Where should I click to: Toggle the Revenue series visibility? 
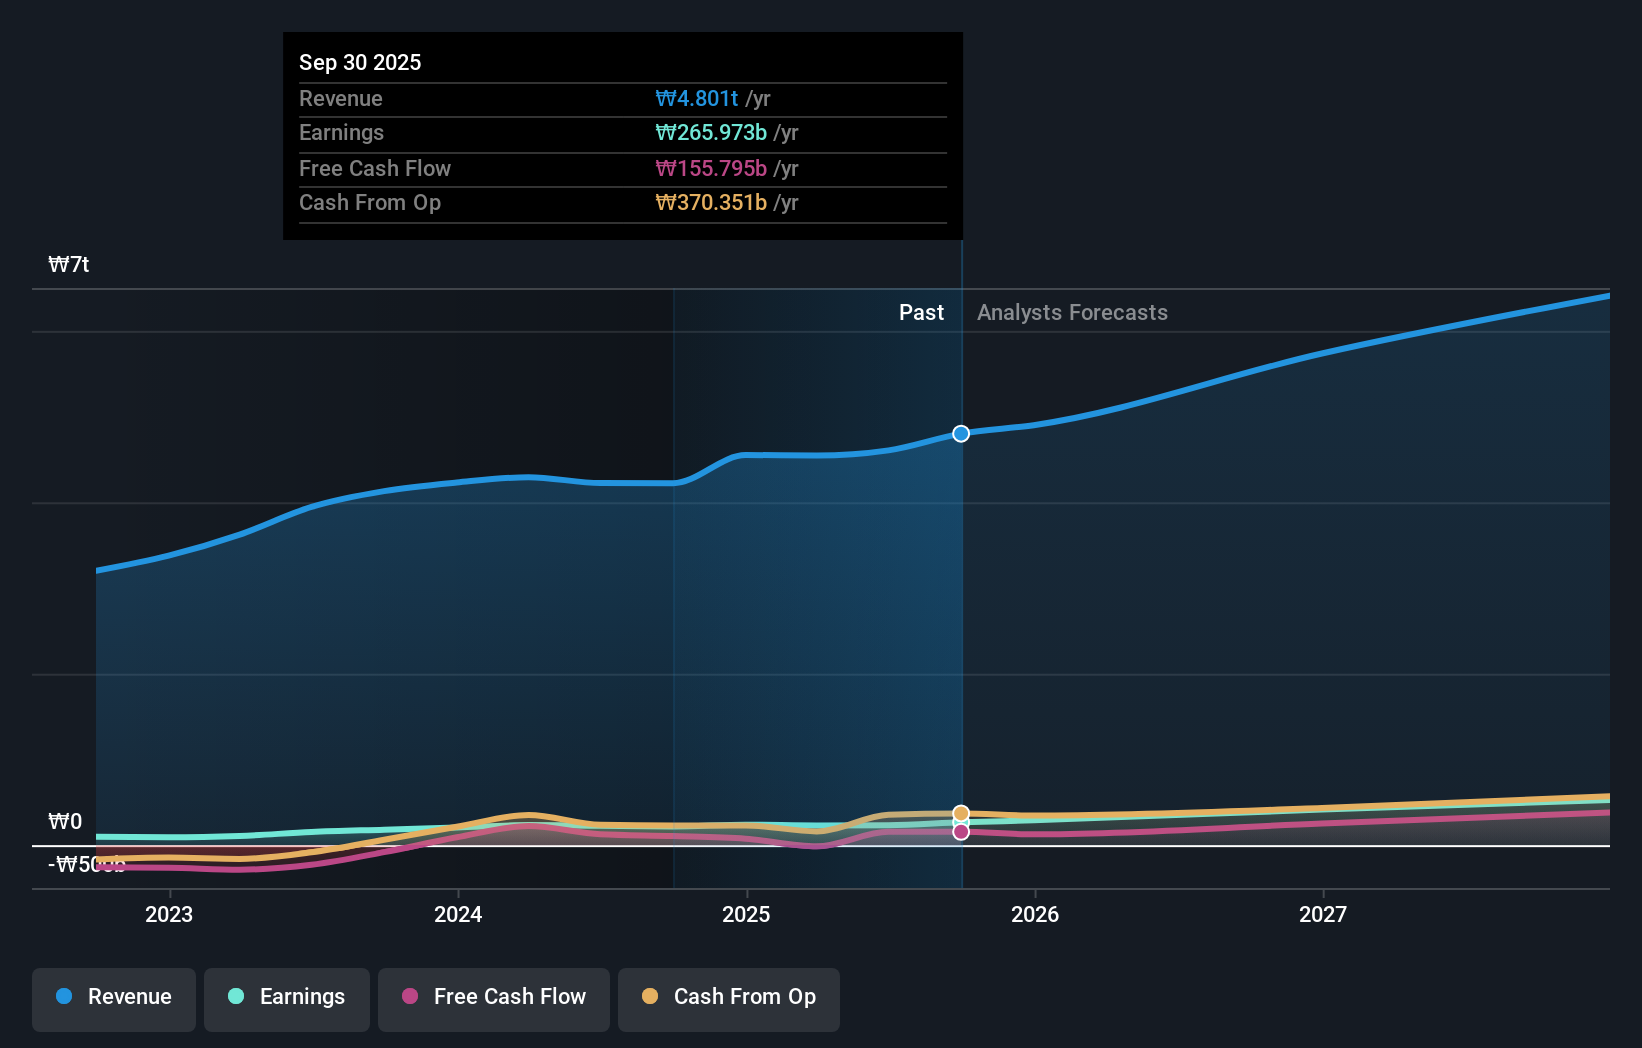[x=113, y=999]
